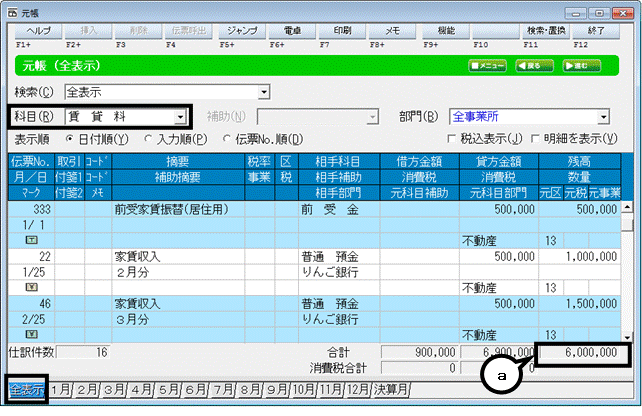
Task: Switch to the 12月 tab
Action: (x=358, y=389)
